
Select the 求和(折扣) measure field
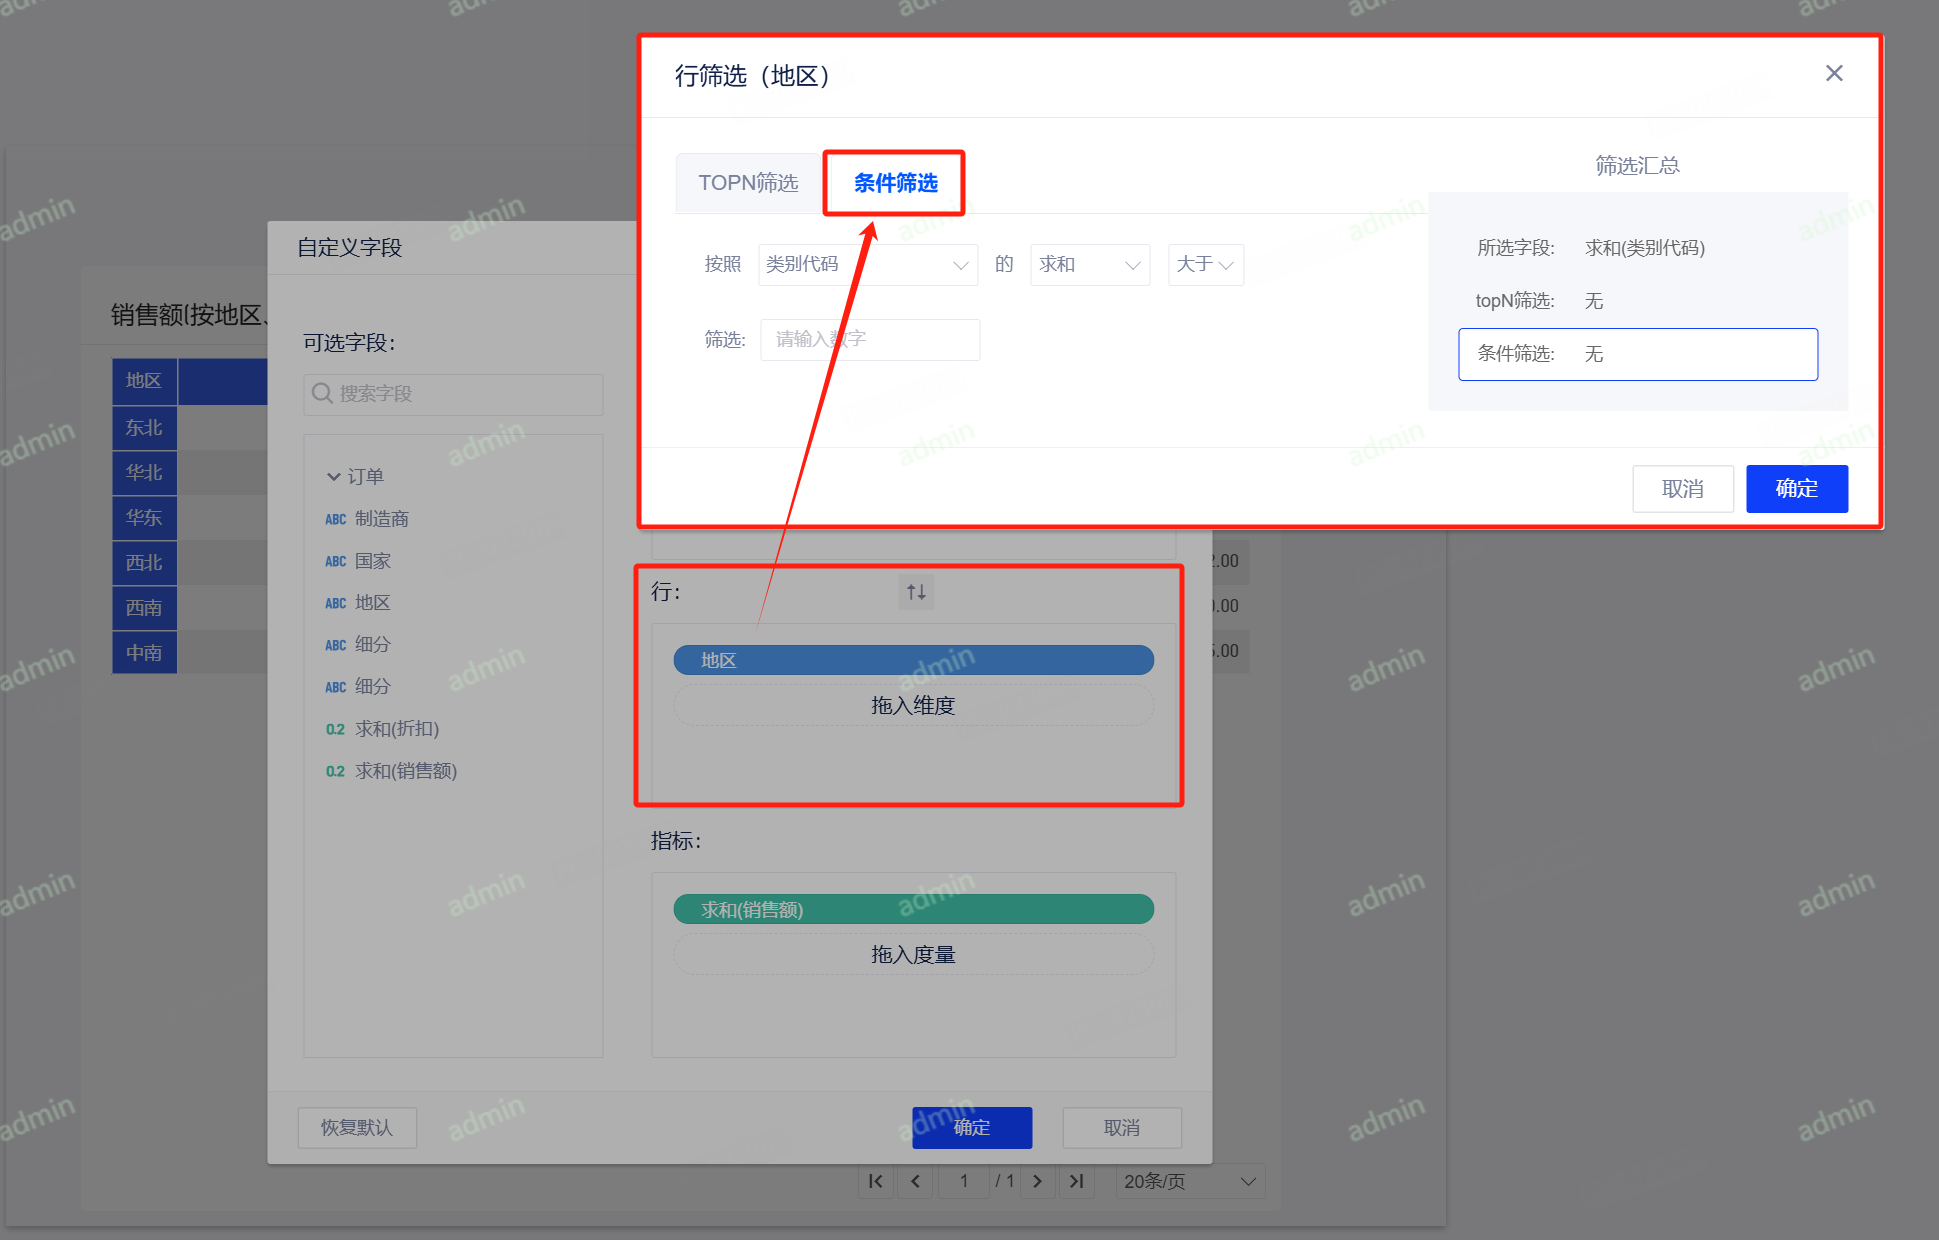point(396,729)
